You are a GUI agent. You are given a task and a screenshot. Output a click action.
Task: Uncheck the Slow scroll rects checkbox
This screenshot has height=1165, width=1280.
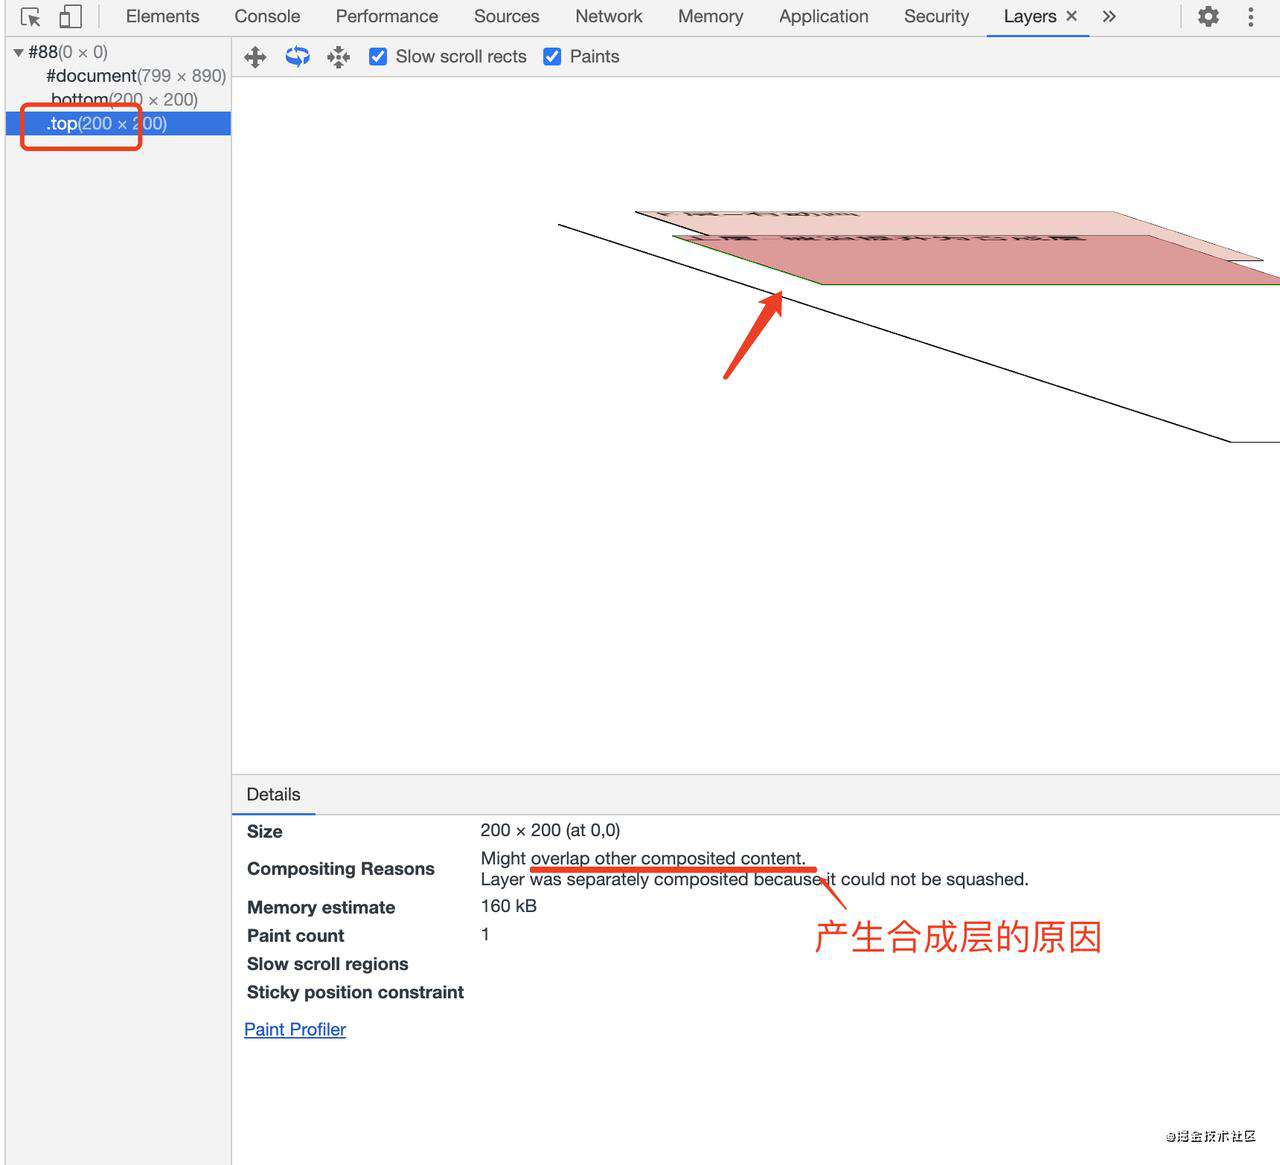tap(378, 57)
